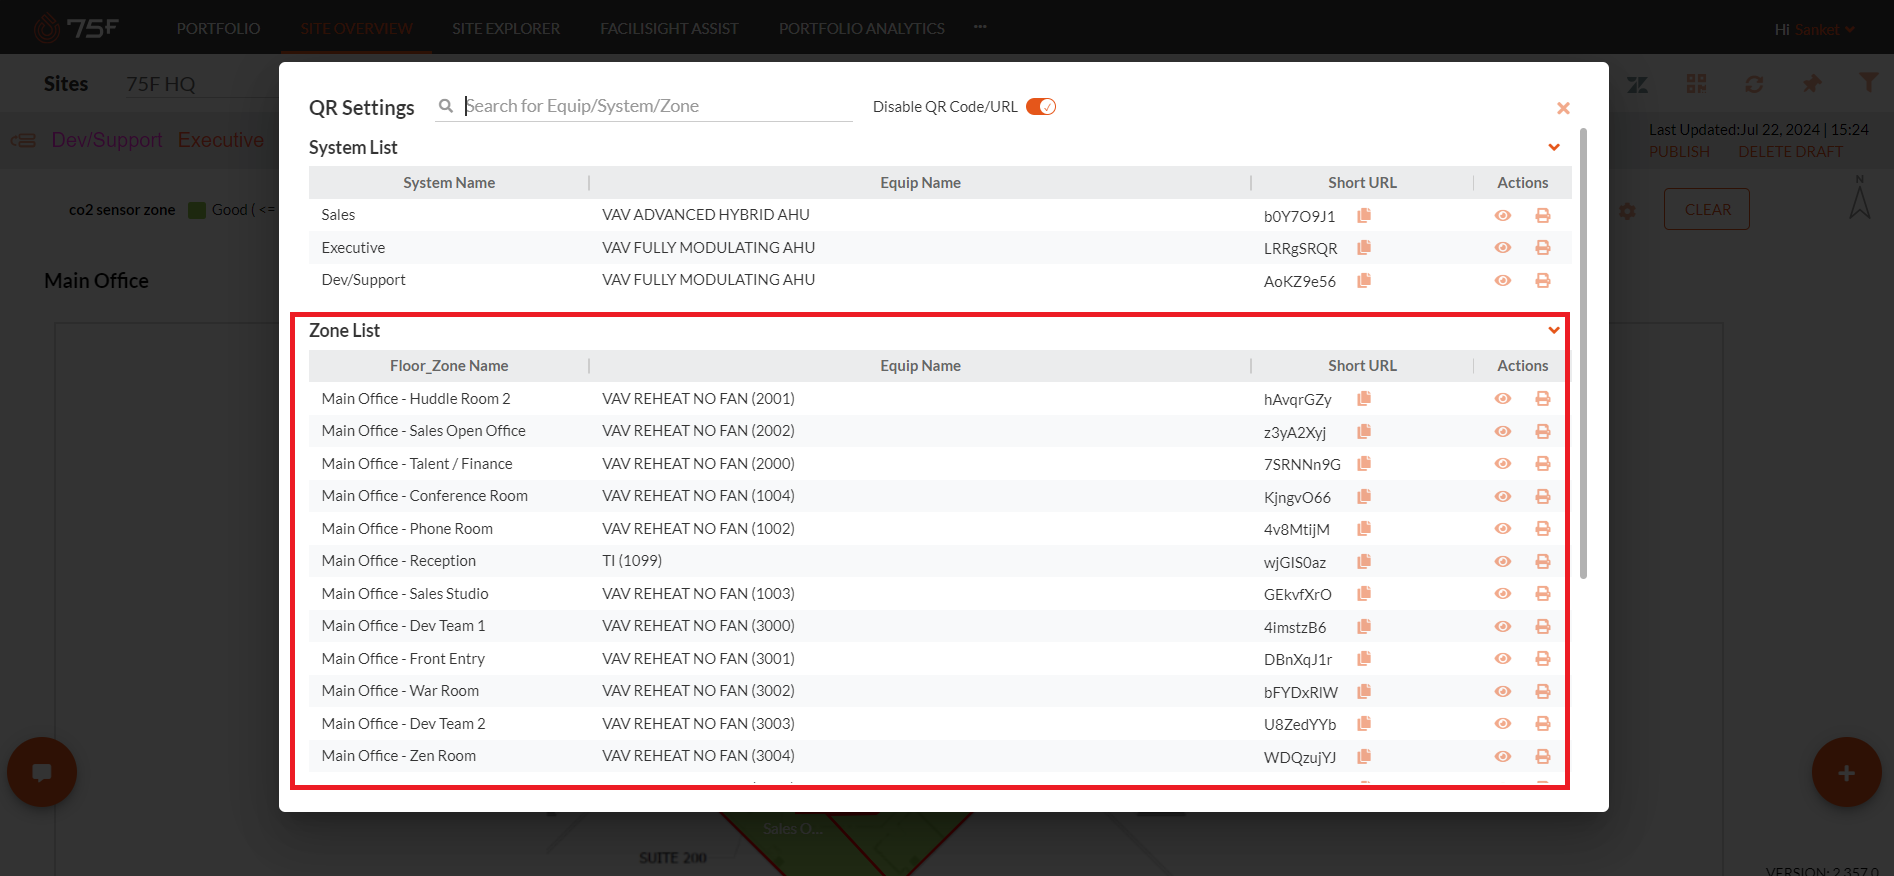1894x876 pixels.
Task: Click the CLEAR button
Action: pos(1707,209)
